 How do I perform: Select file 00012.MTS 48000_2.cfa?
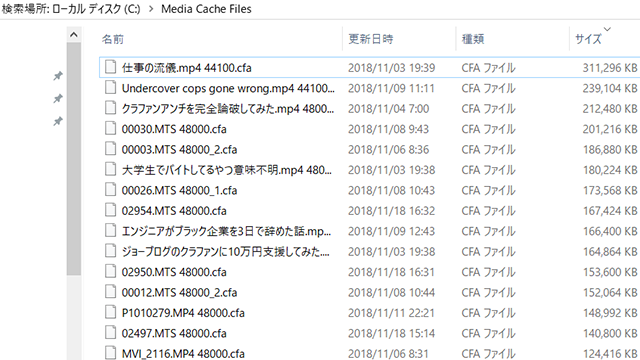click(x=179, y=292)
